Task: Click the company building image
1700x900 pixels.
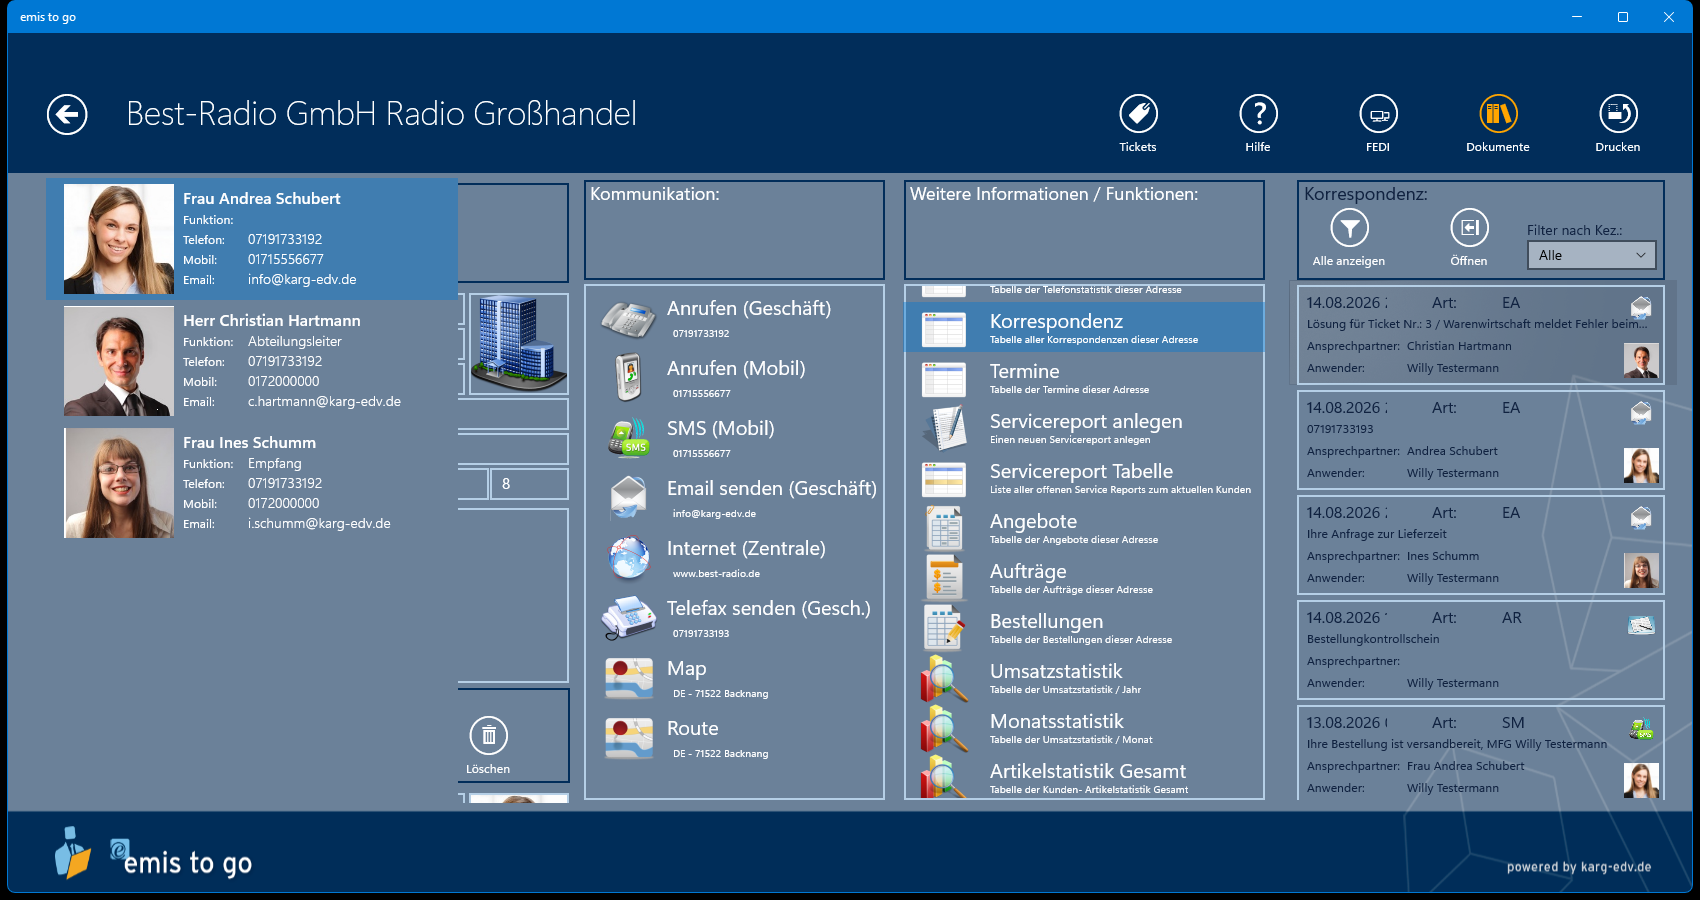Action: tap(518, 343)
